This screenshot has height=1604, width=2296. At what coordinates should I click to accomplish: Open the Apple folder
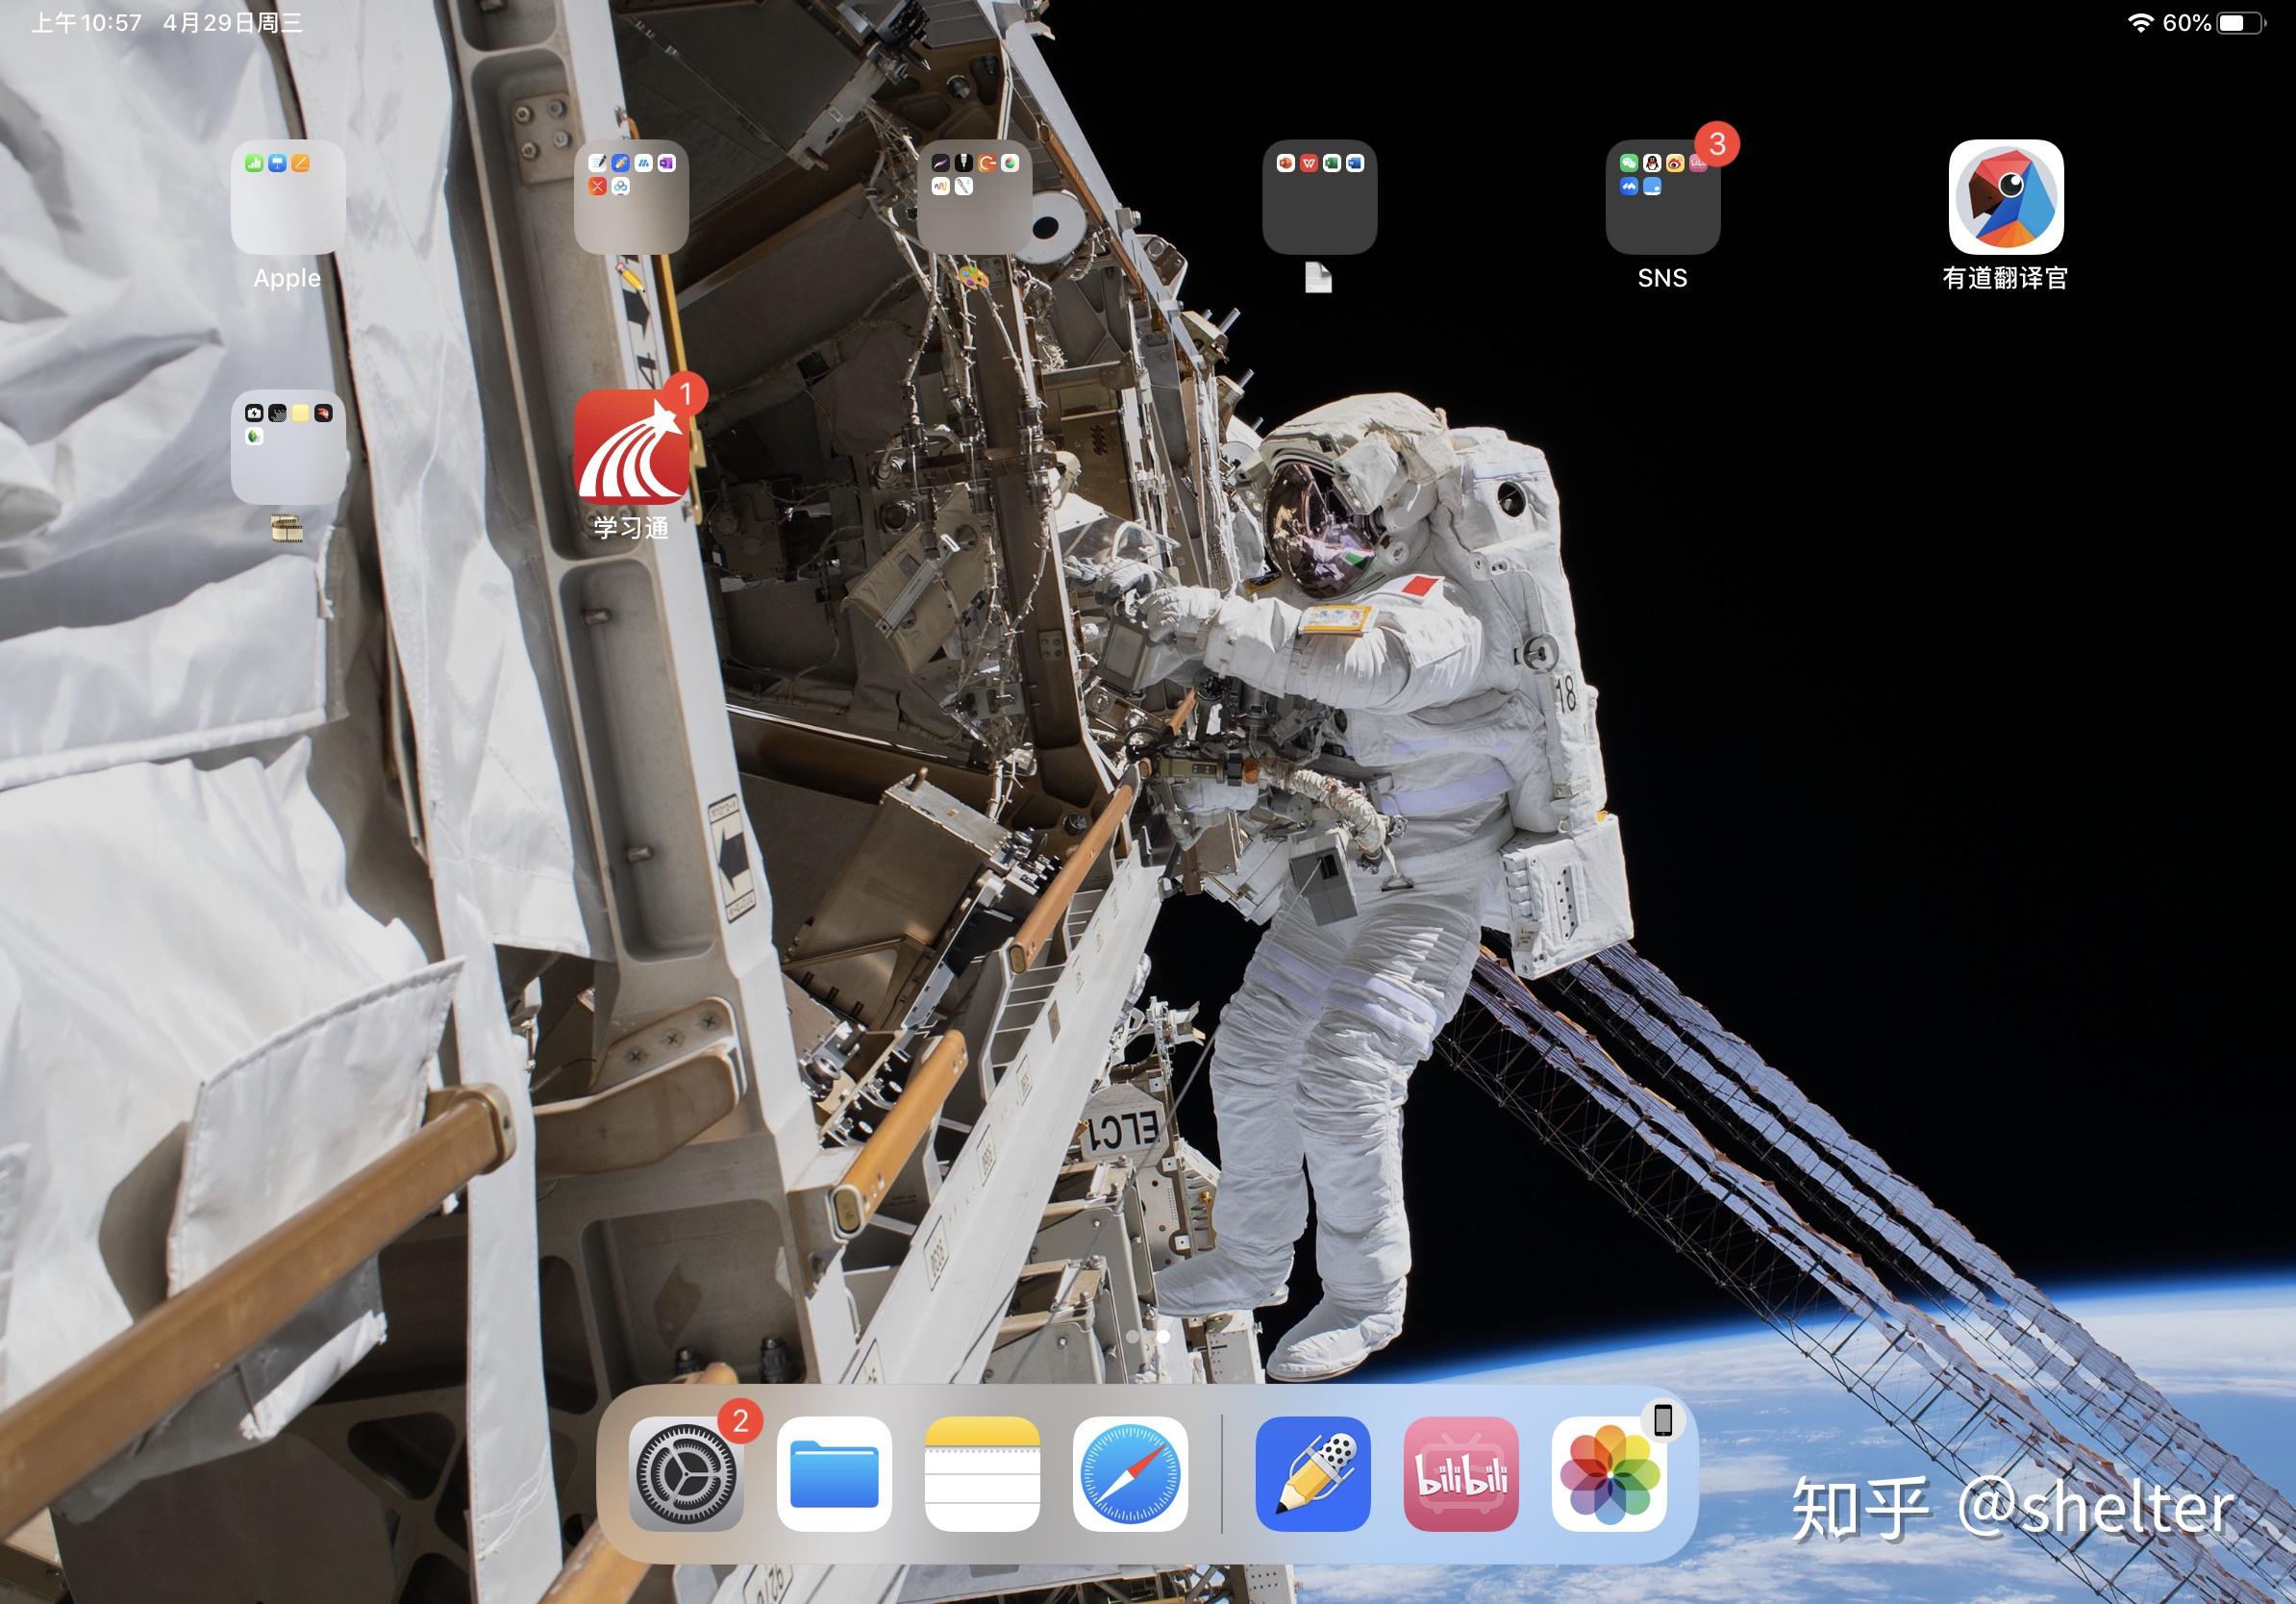pyautogui.click(x=288, y=197)
